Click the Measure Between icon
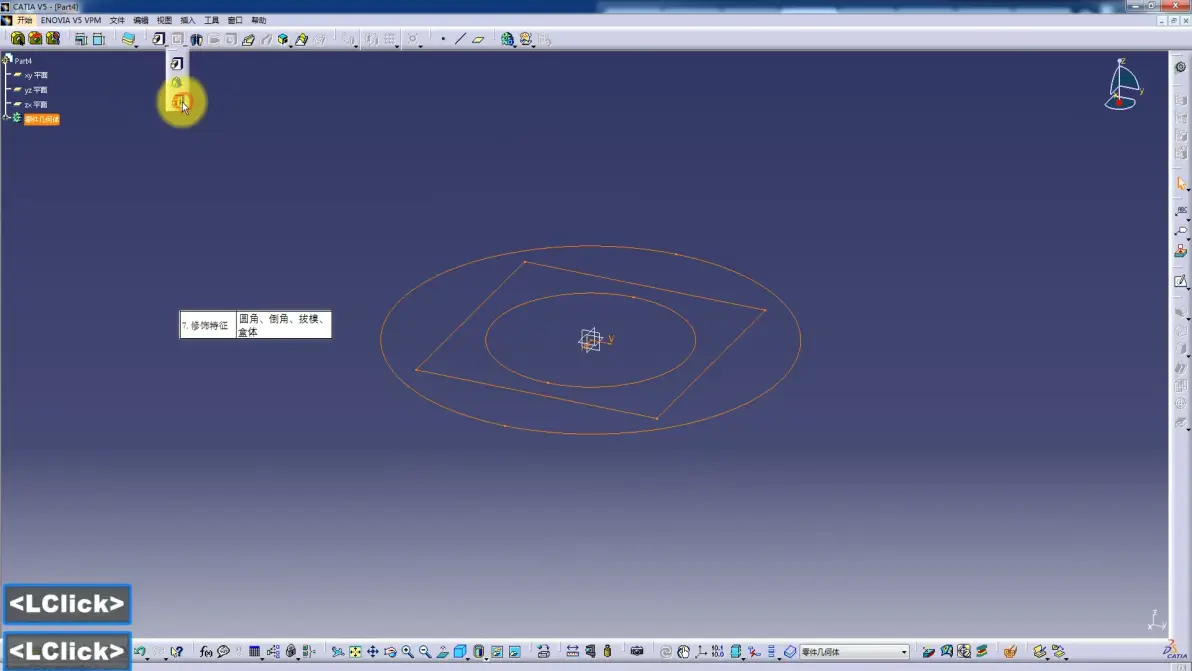This screenshot has height=671, width=1192. tap(572, 651)
